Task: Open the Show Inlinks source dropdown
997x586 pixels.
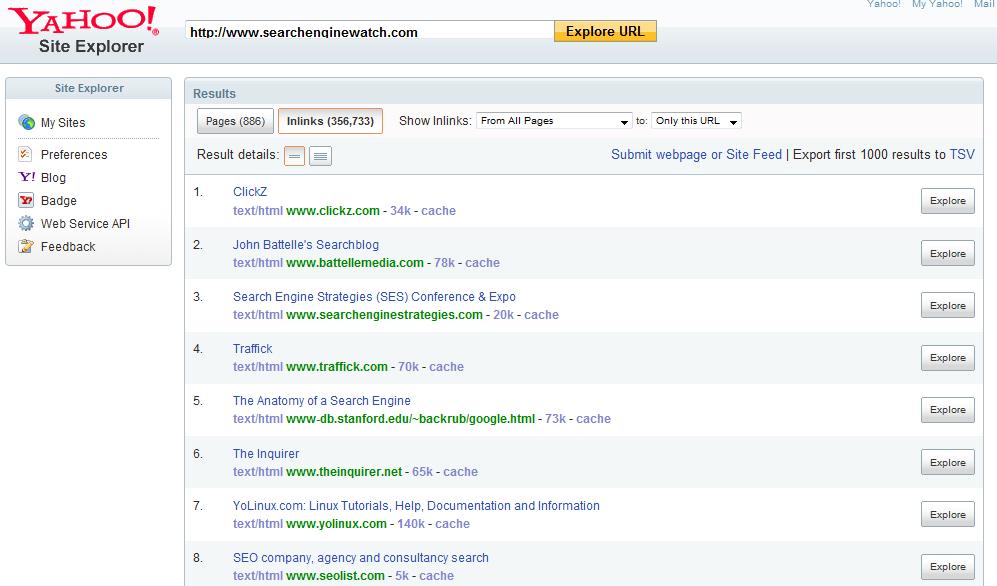Action: [554, 120]
